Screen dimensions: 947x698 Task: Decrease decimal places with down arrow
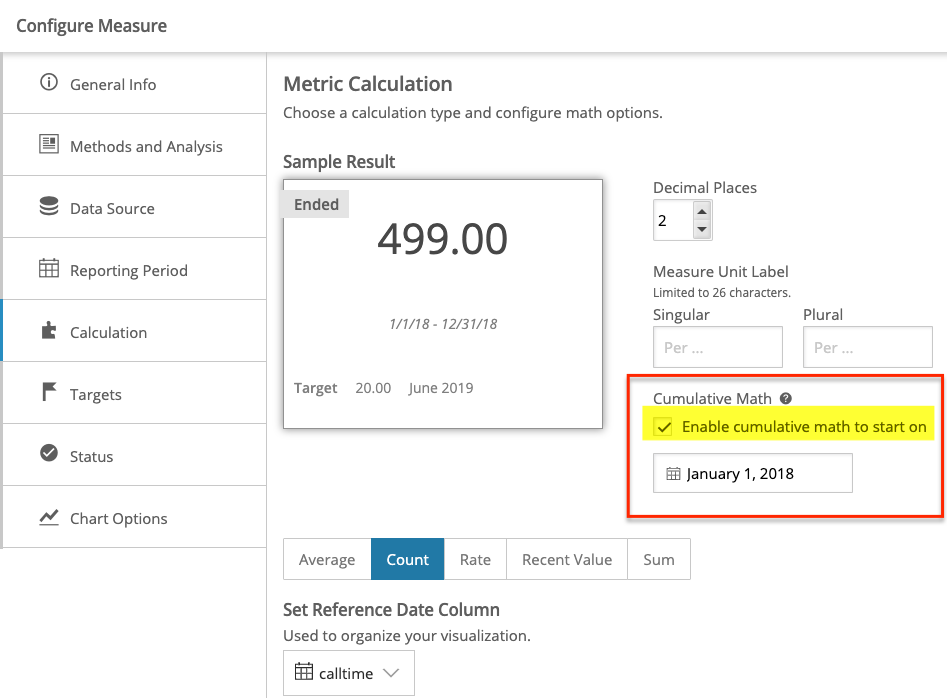click(702, 229)
